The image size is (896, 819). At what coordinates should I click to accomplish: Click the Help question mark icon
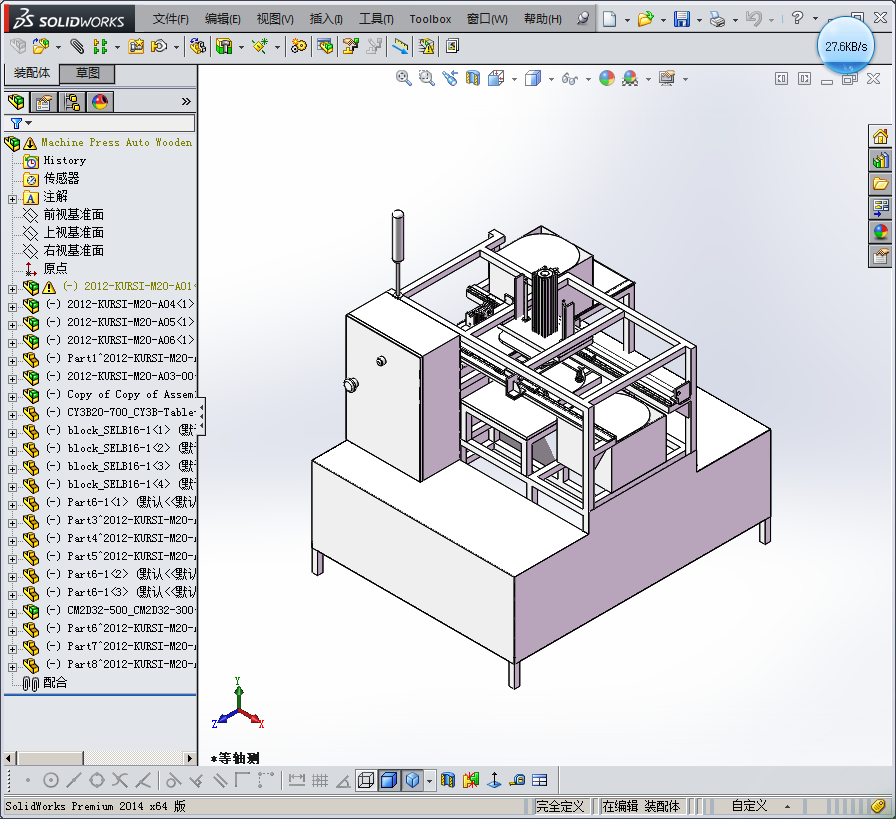point(797,18)
